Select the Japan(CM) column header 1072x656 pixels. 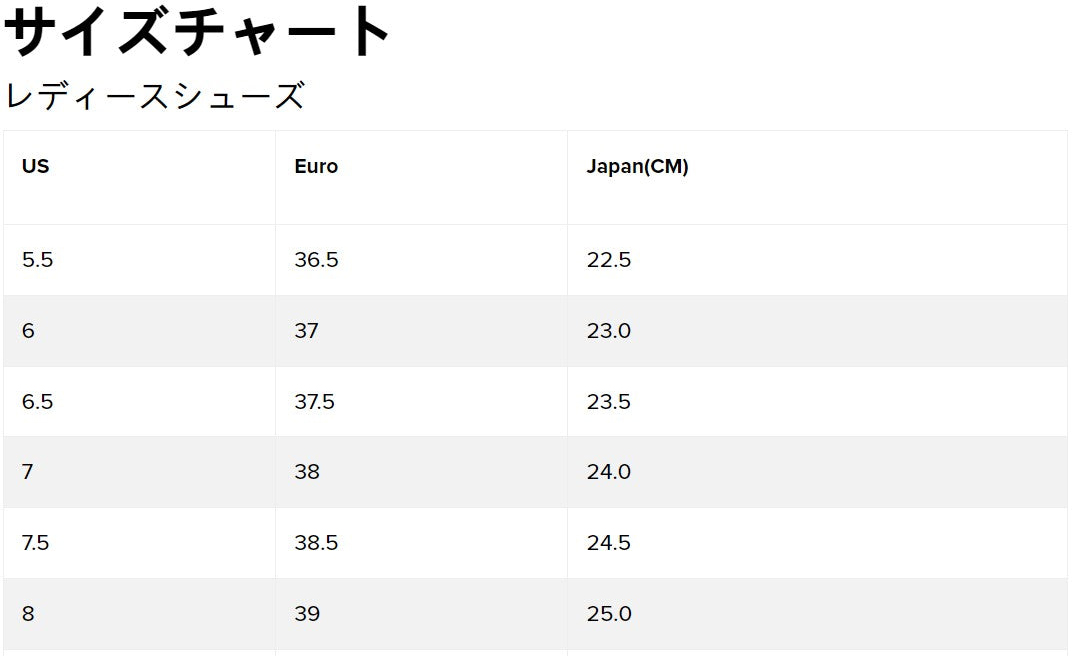pos(637,167)
